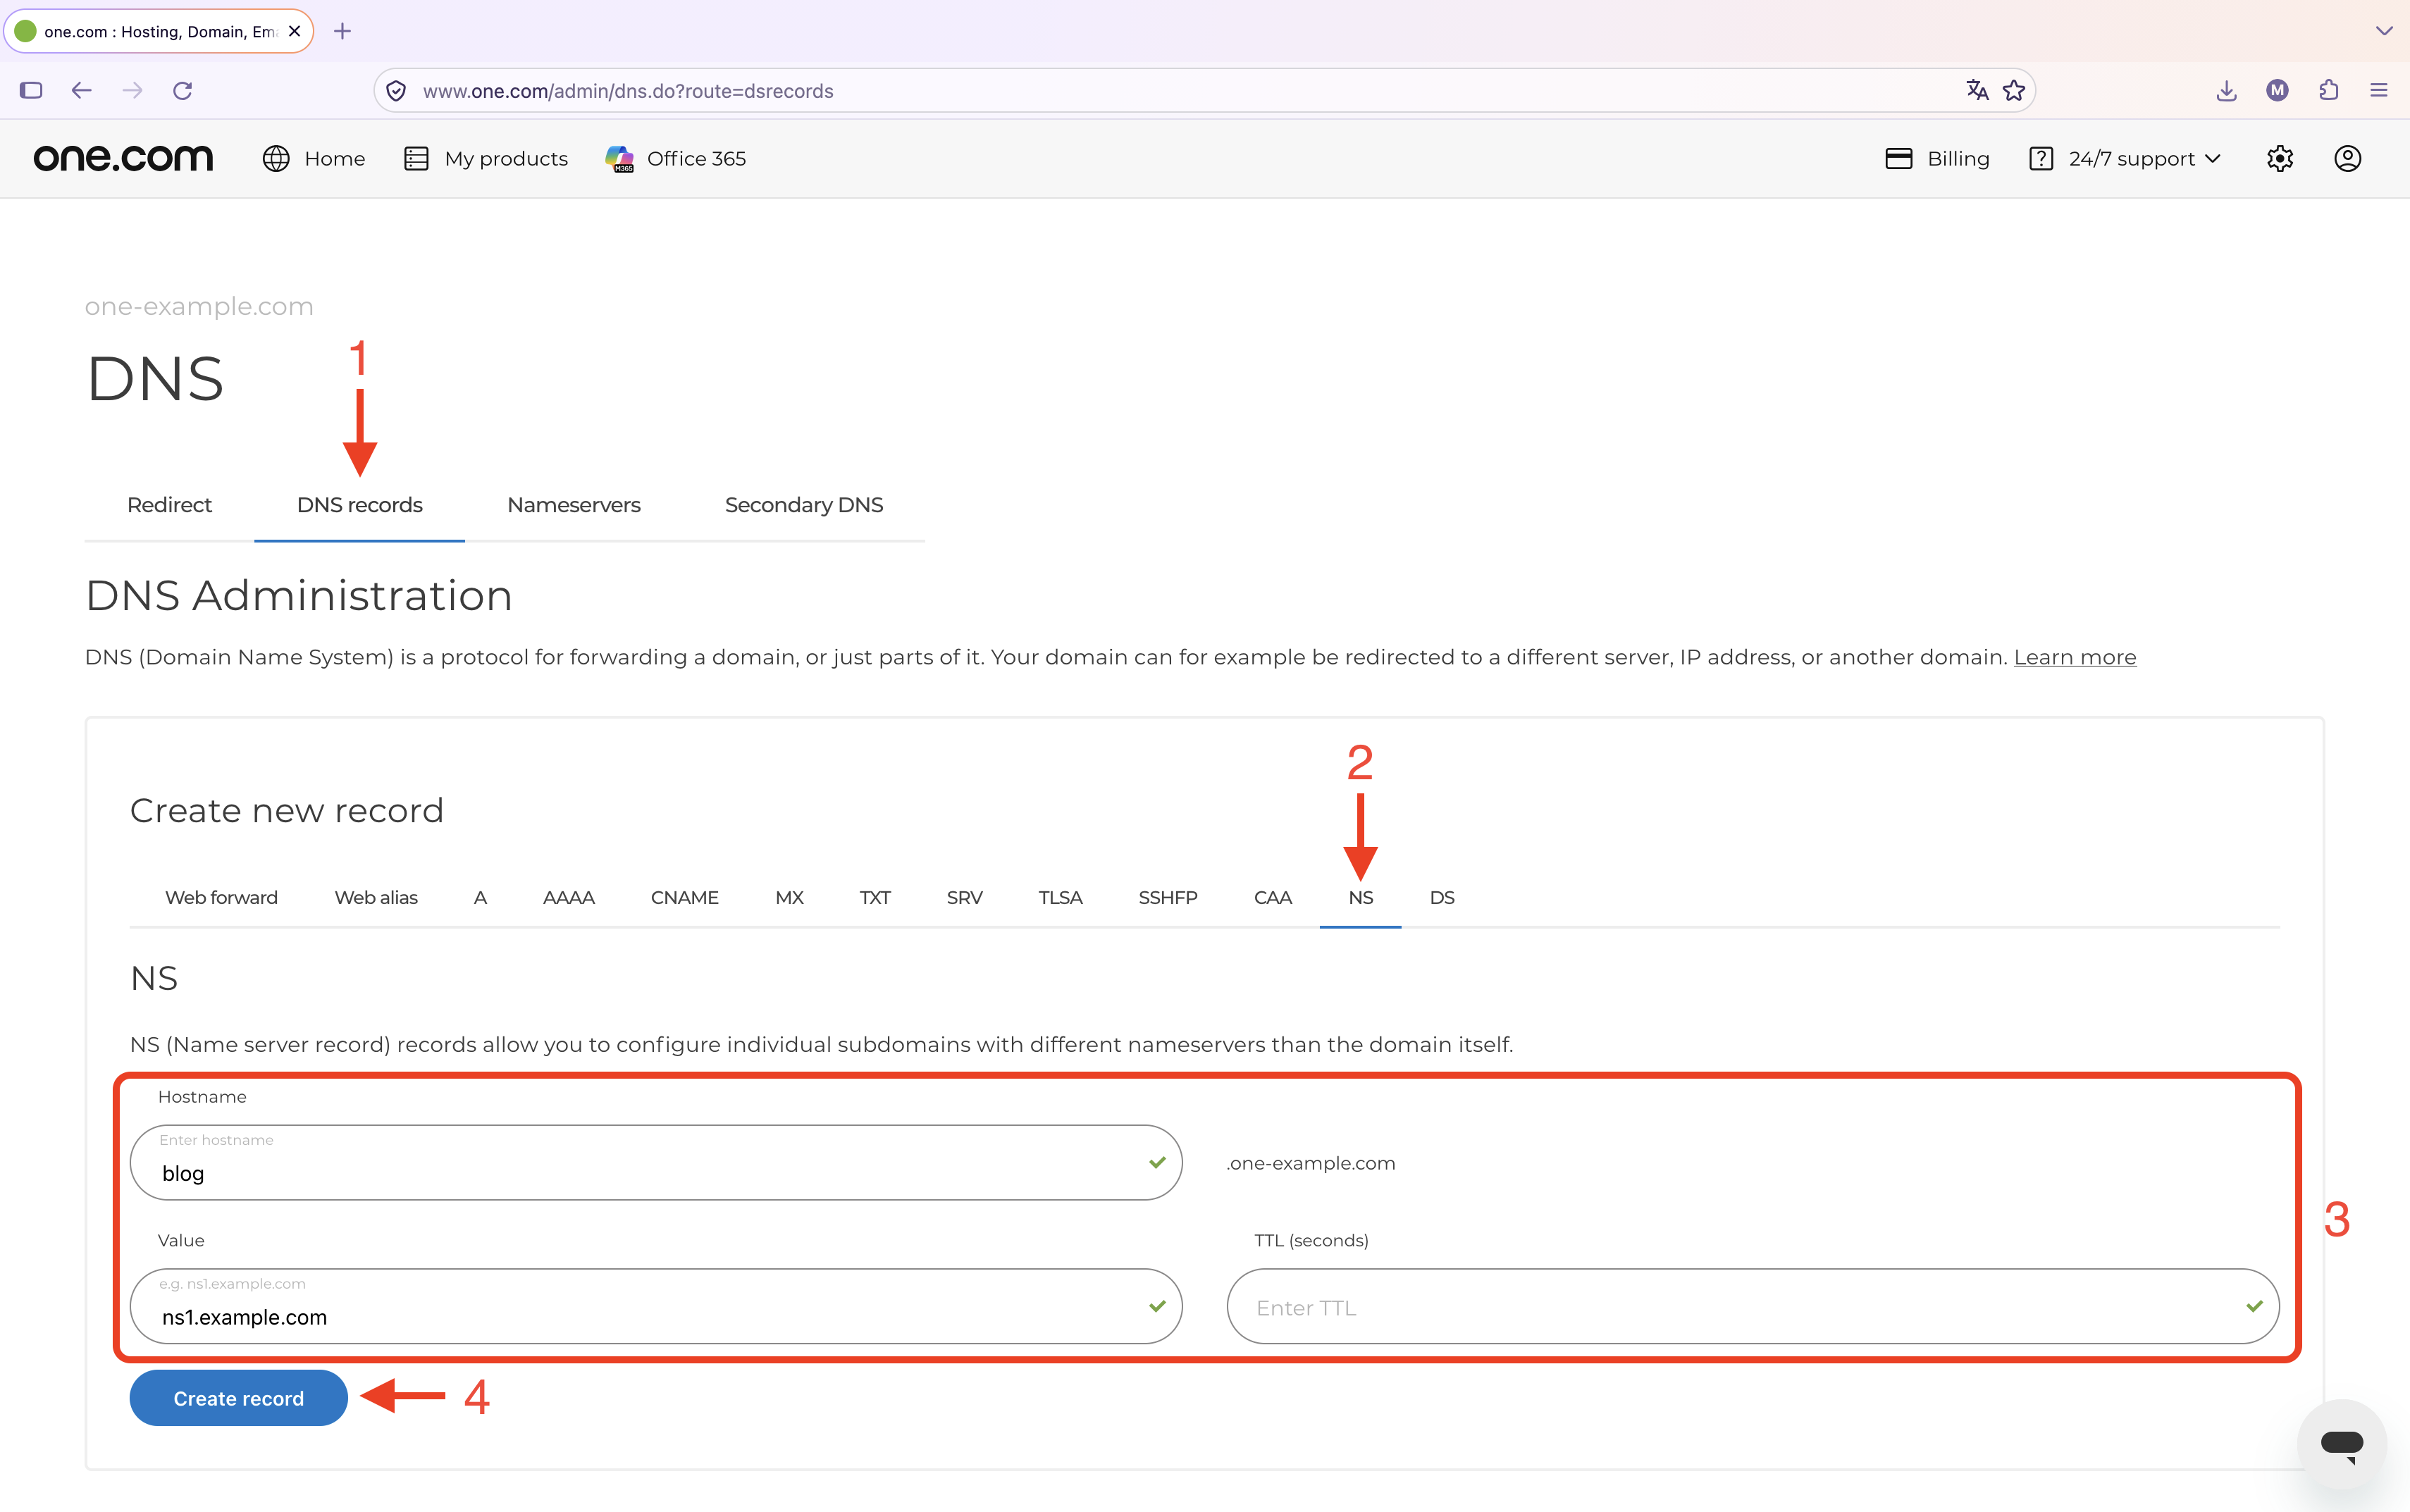
Task: Click the Hostname field containing blog
Action: coord(656,1162)
